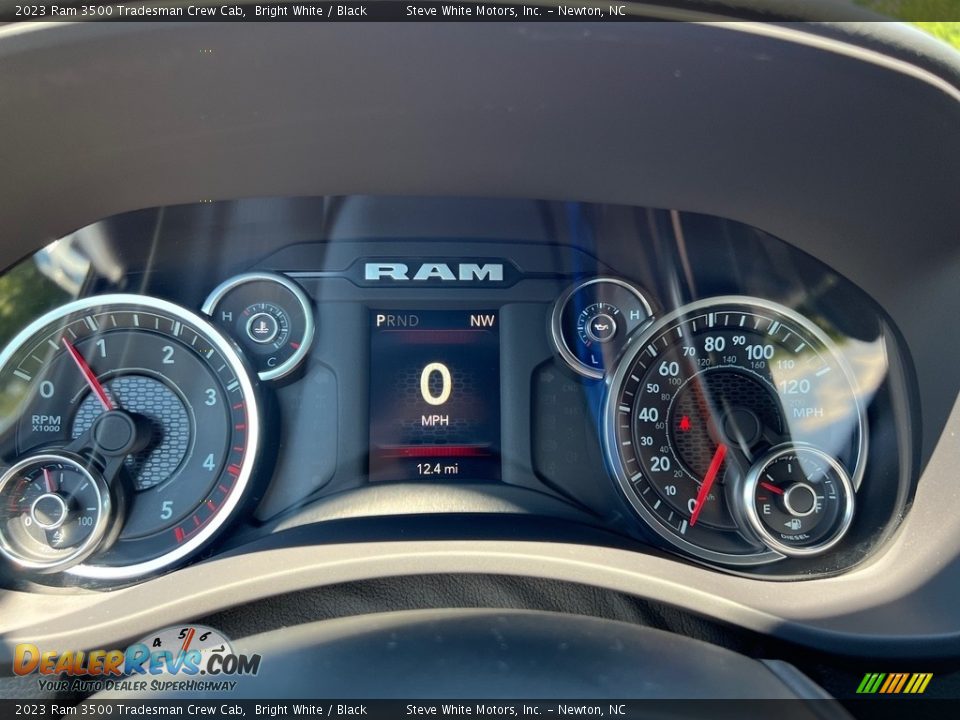Viewport: 960px width, 720px height.
Task: Click the DEF gauge center hub
Action: point(48,511)
